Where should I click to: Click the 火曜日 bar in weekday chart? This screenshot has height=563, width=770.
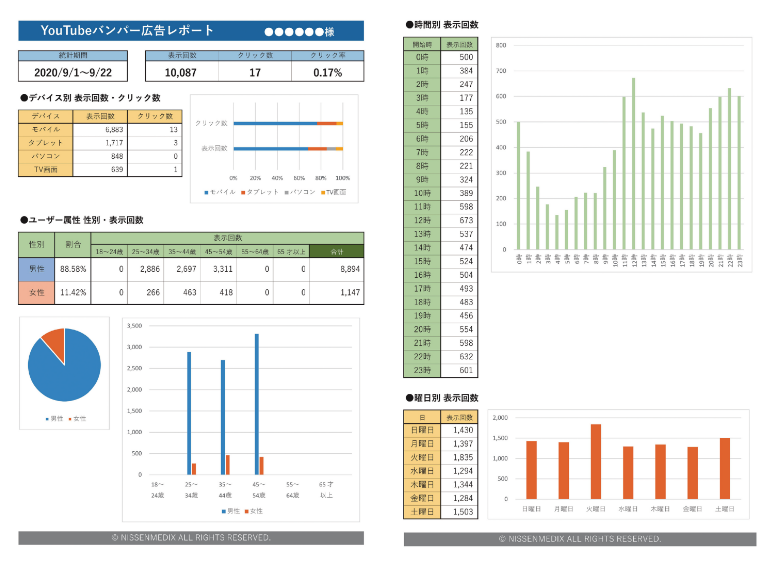click(x=596, y=462)
